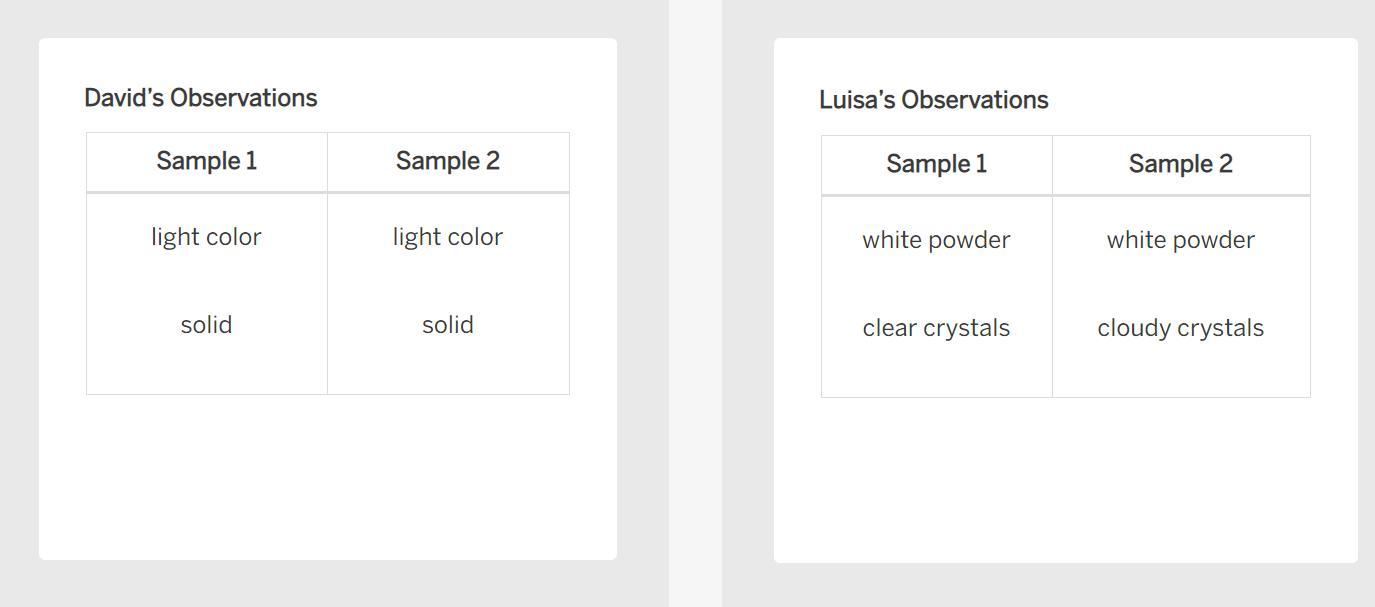Image resolution: width=1375 pixels, height=607 pixels.
Task: Select the 'clear crystals' observation
Action: point(936,328)
